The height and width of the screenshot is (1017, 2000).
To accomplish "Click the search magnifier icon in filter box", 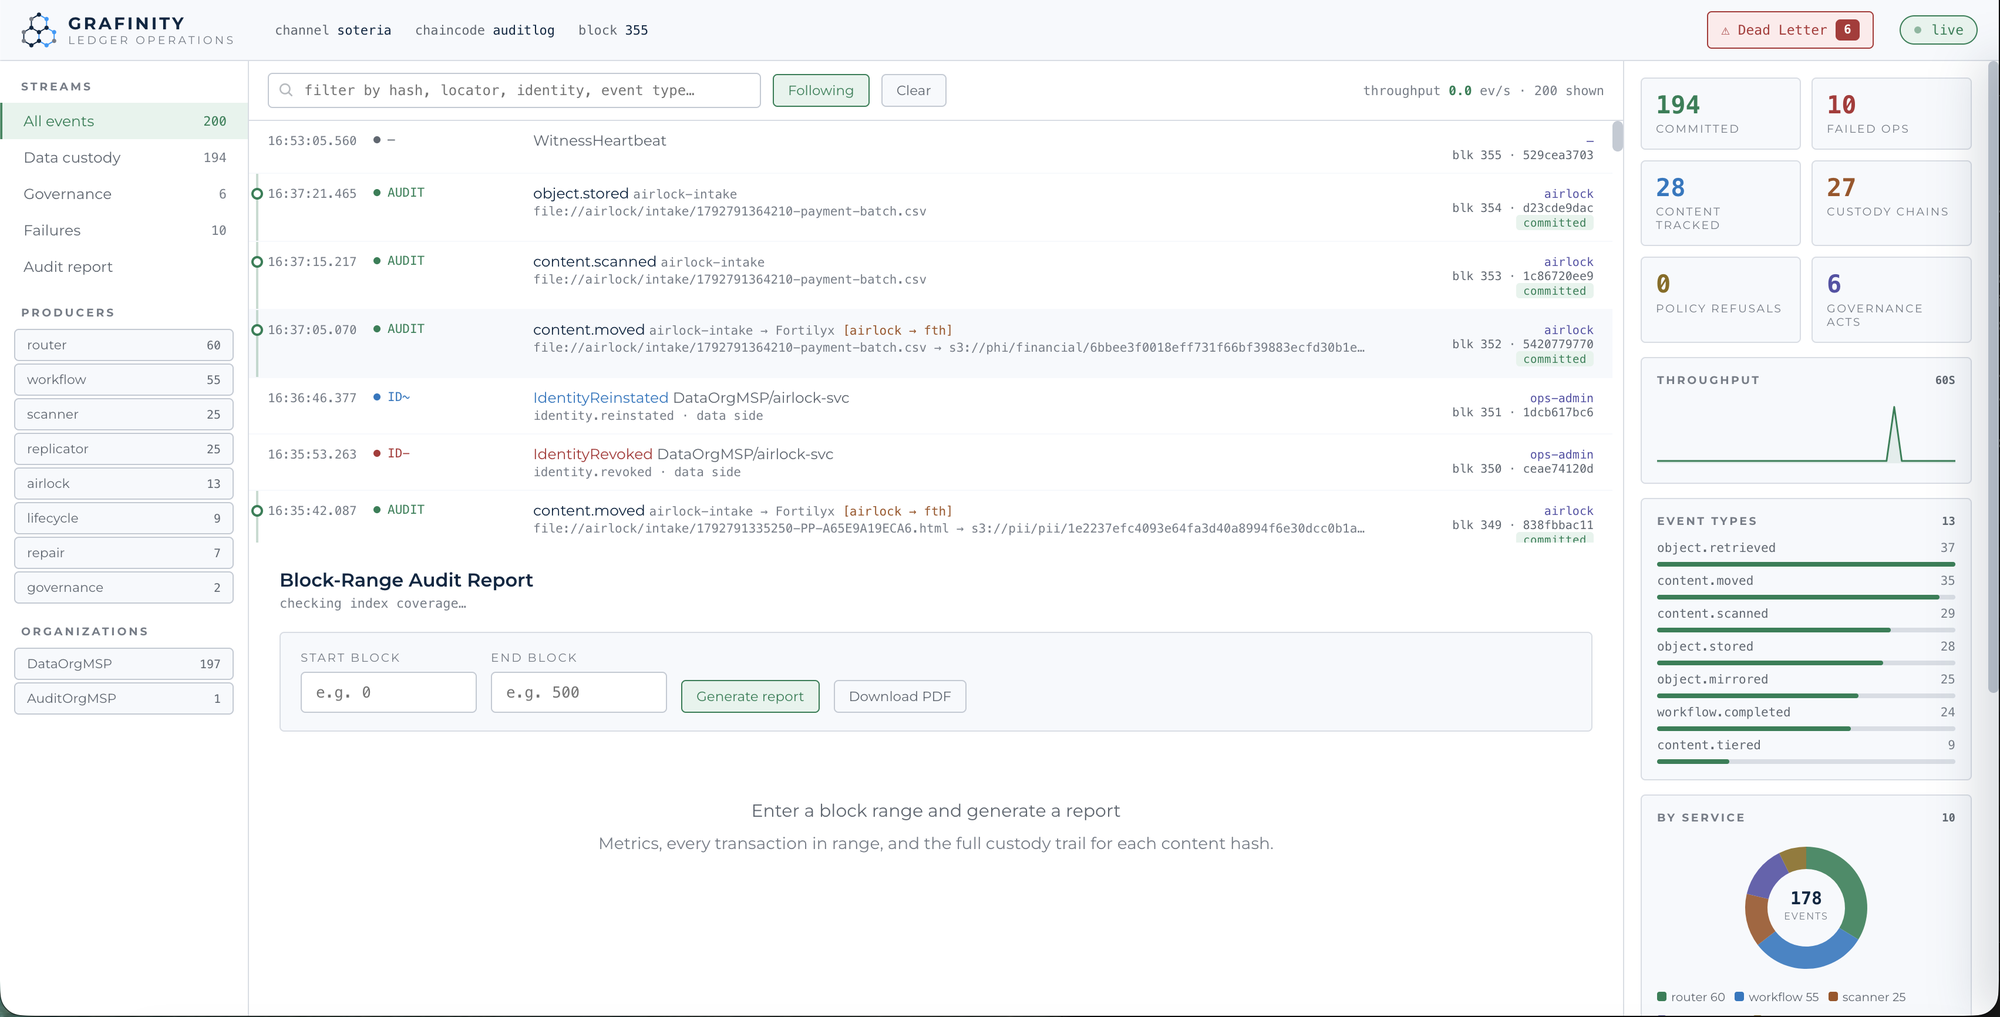I will [x=286, y=90].
